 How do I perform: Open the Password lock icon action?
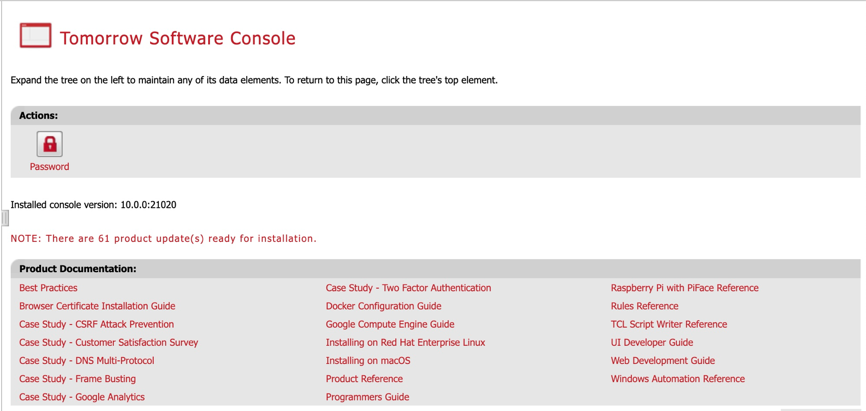pos(49,145)
